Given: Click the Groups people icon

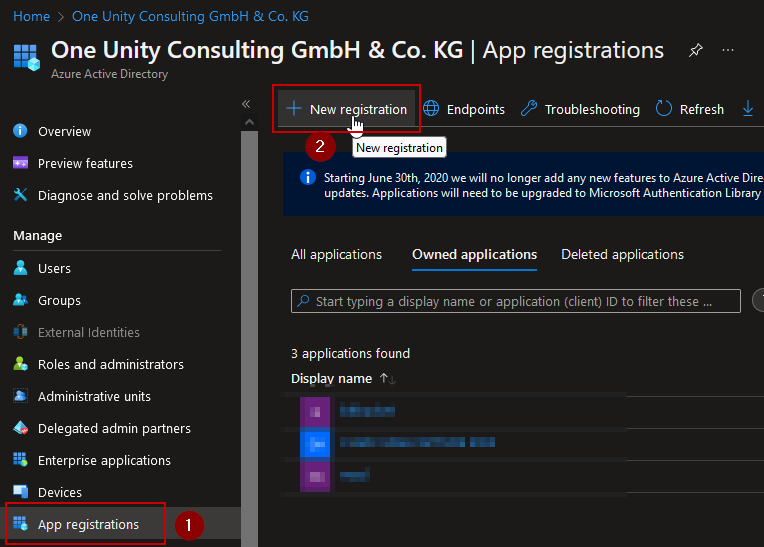Looking at the screenshot, I should click(x=20, y=300).
